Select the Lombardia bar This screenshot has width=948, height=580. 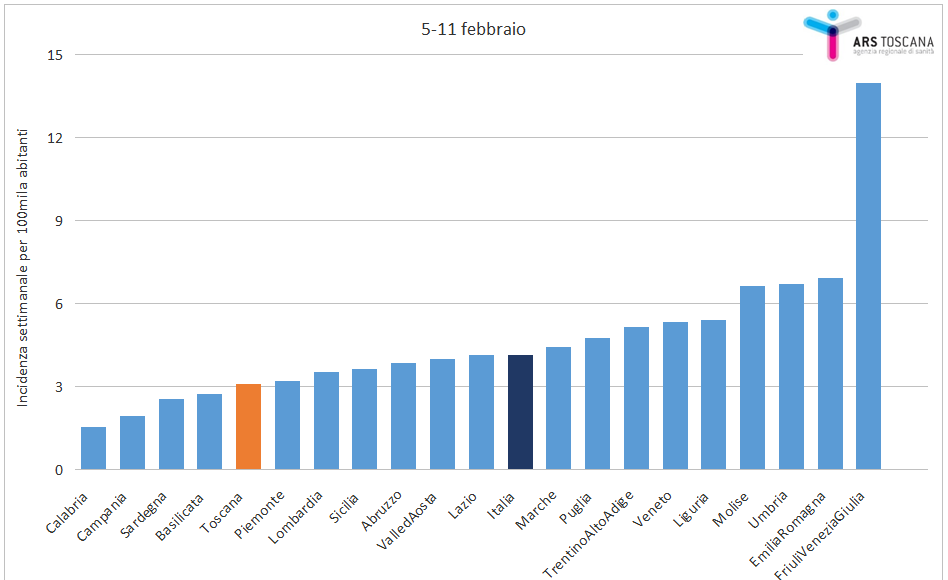pyautogui.click(x=326, y=421)
